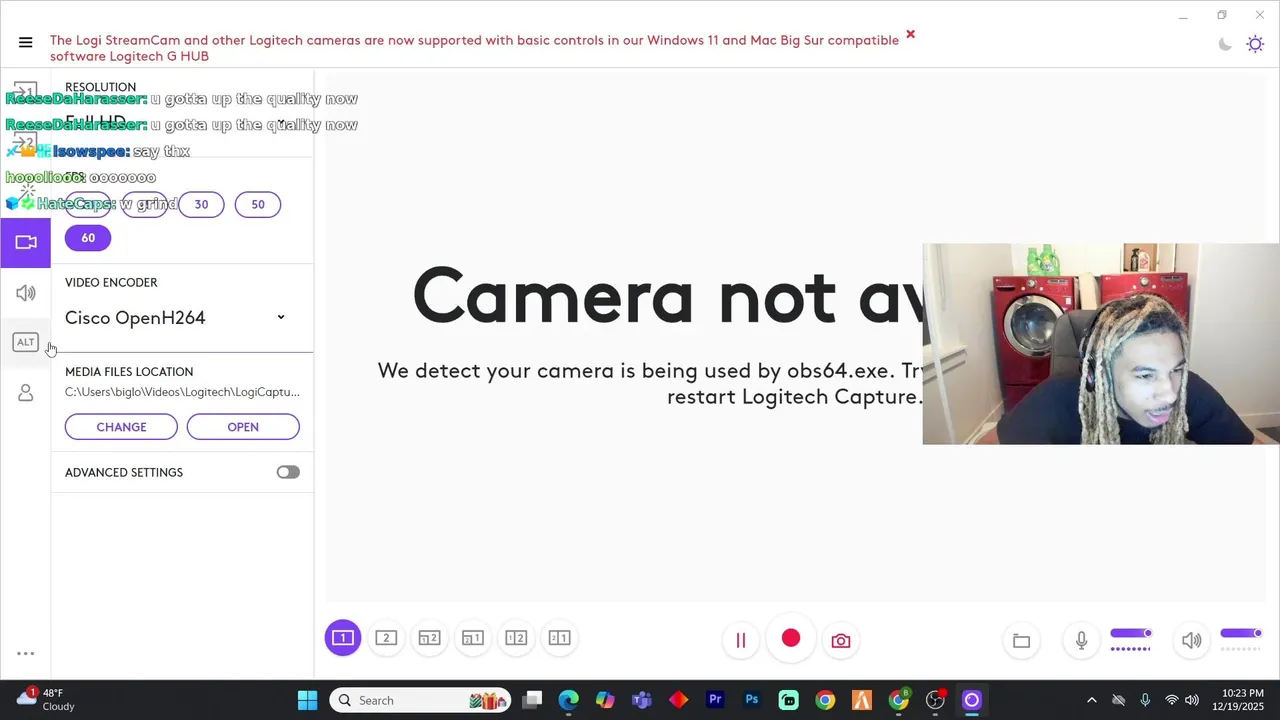Image resolution: width=1280 pixels, height=720 pixels.
Task: Dismiss the Logitech G HUB banner
Action: (x=910, y=34)
